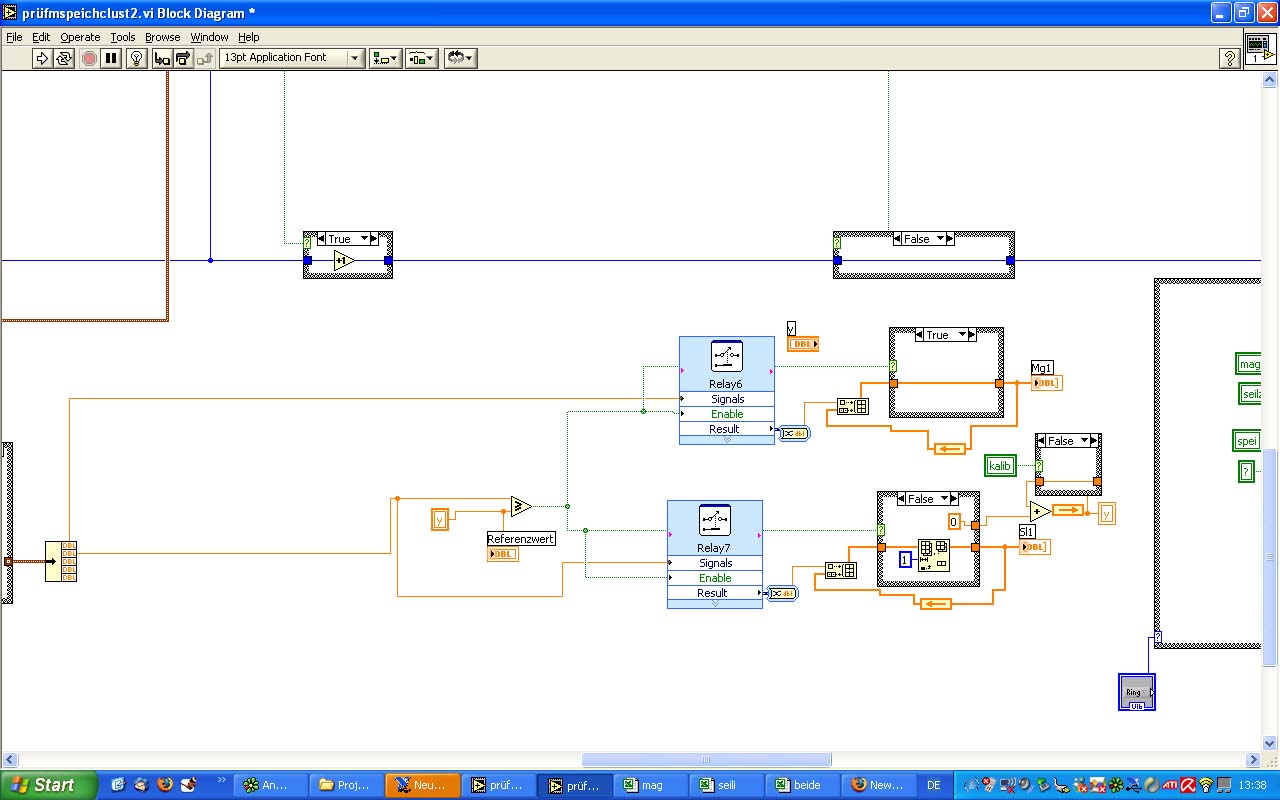Image resolution: width=1280 pixels, height=800 pixels.
Task: Expand the Relay6 node's bottom chevron
Action: click(726, 440)
